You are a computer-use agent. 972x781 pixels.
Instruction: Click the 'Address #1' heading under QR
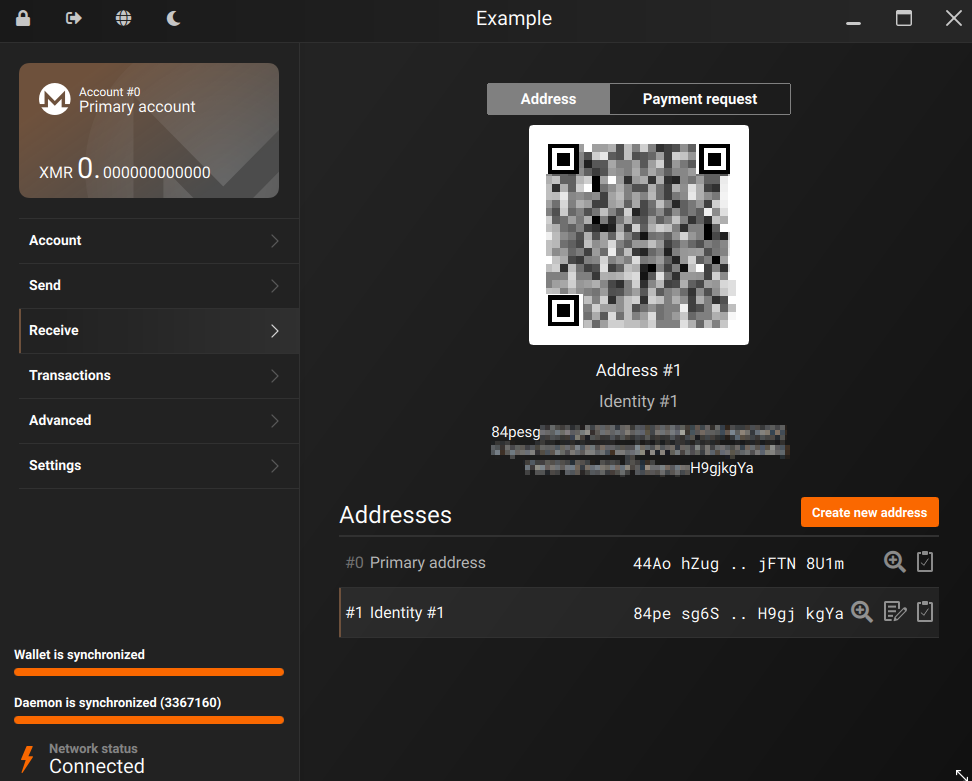(638, 370)
